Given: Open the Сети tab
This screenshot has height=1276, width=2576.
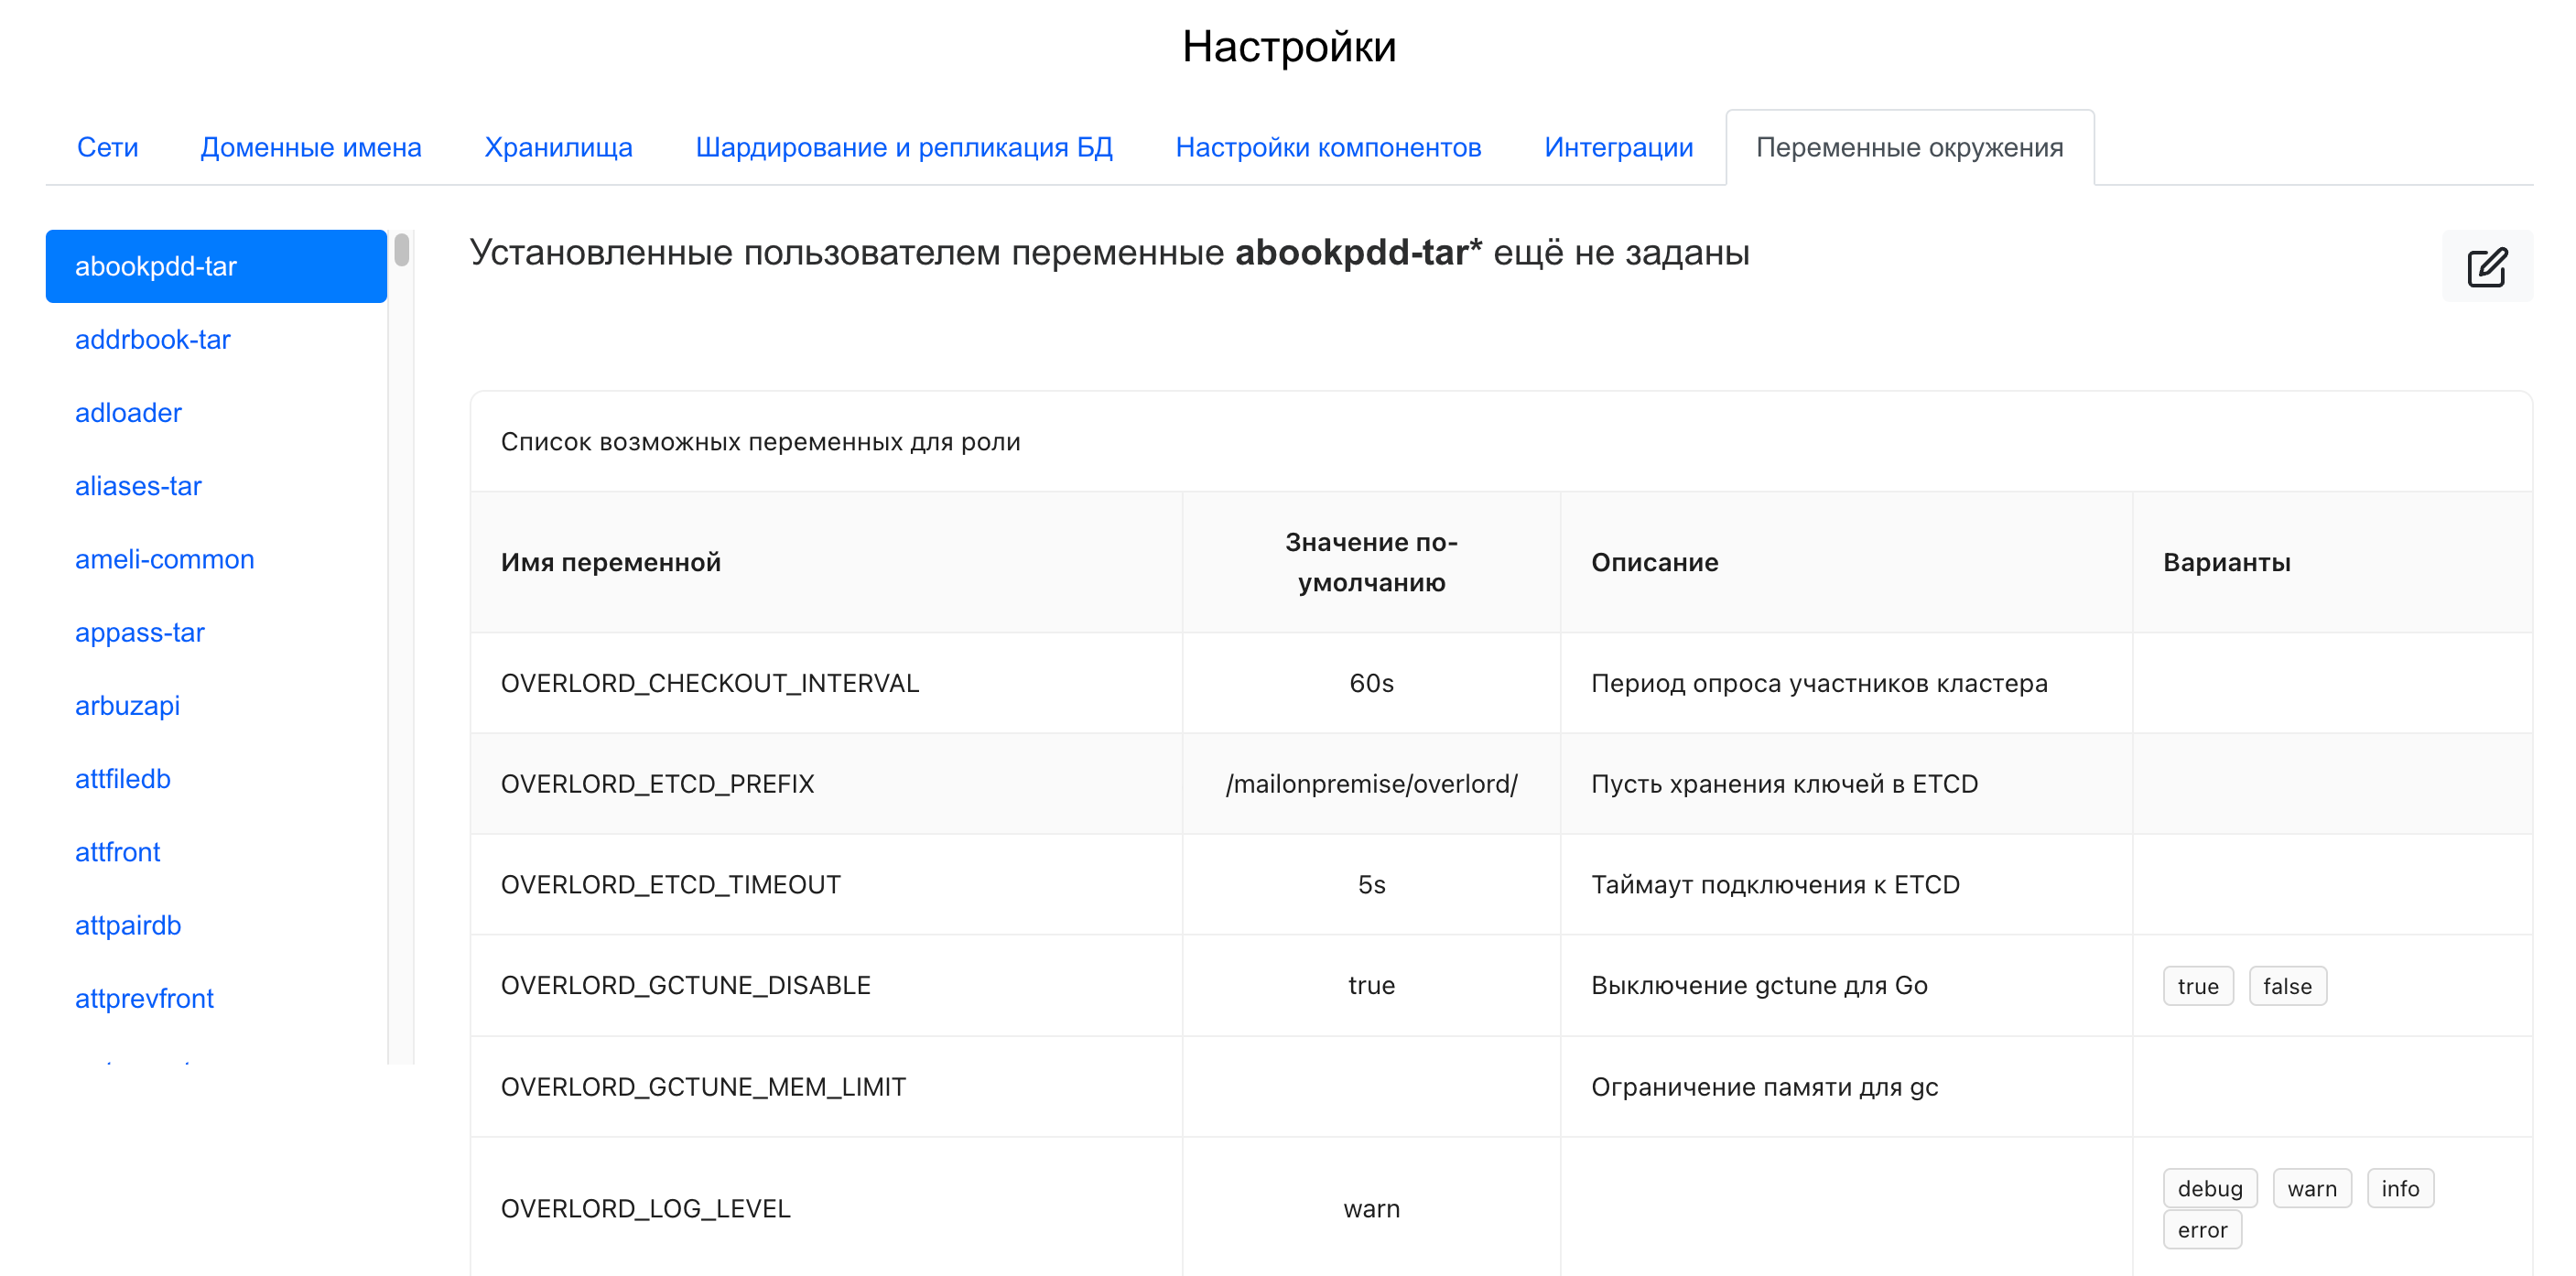Looking at the screenshot, I should coord(107,147).
